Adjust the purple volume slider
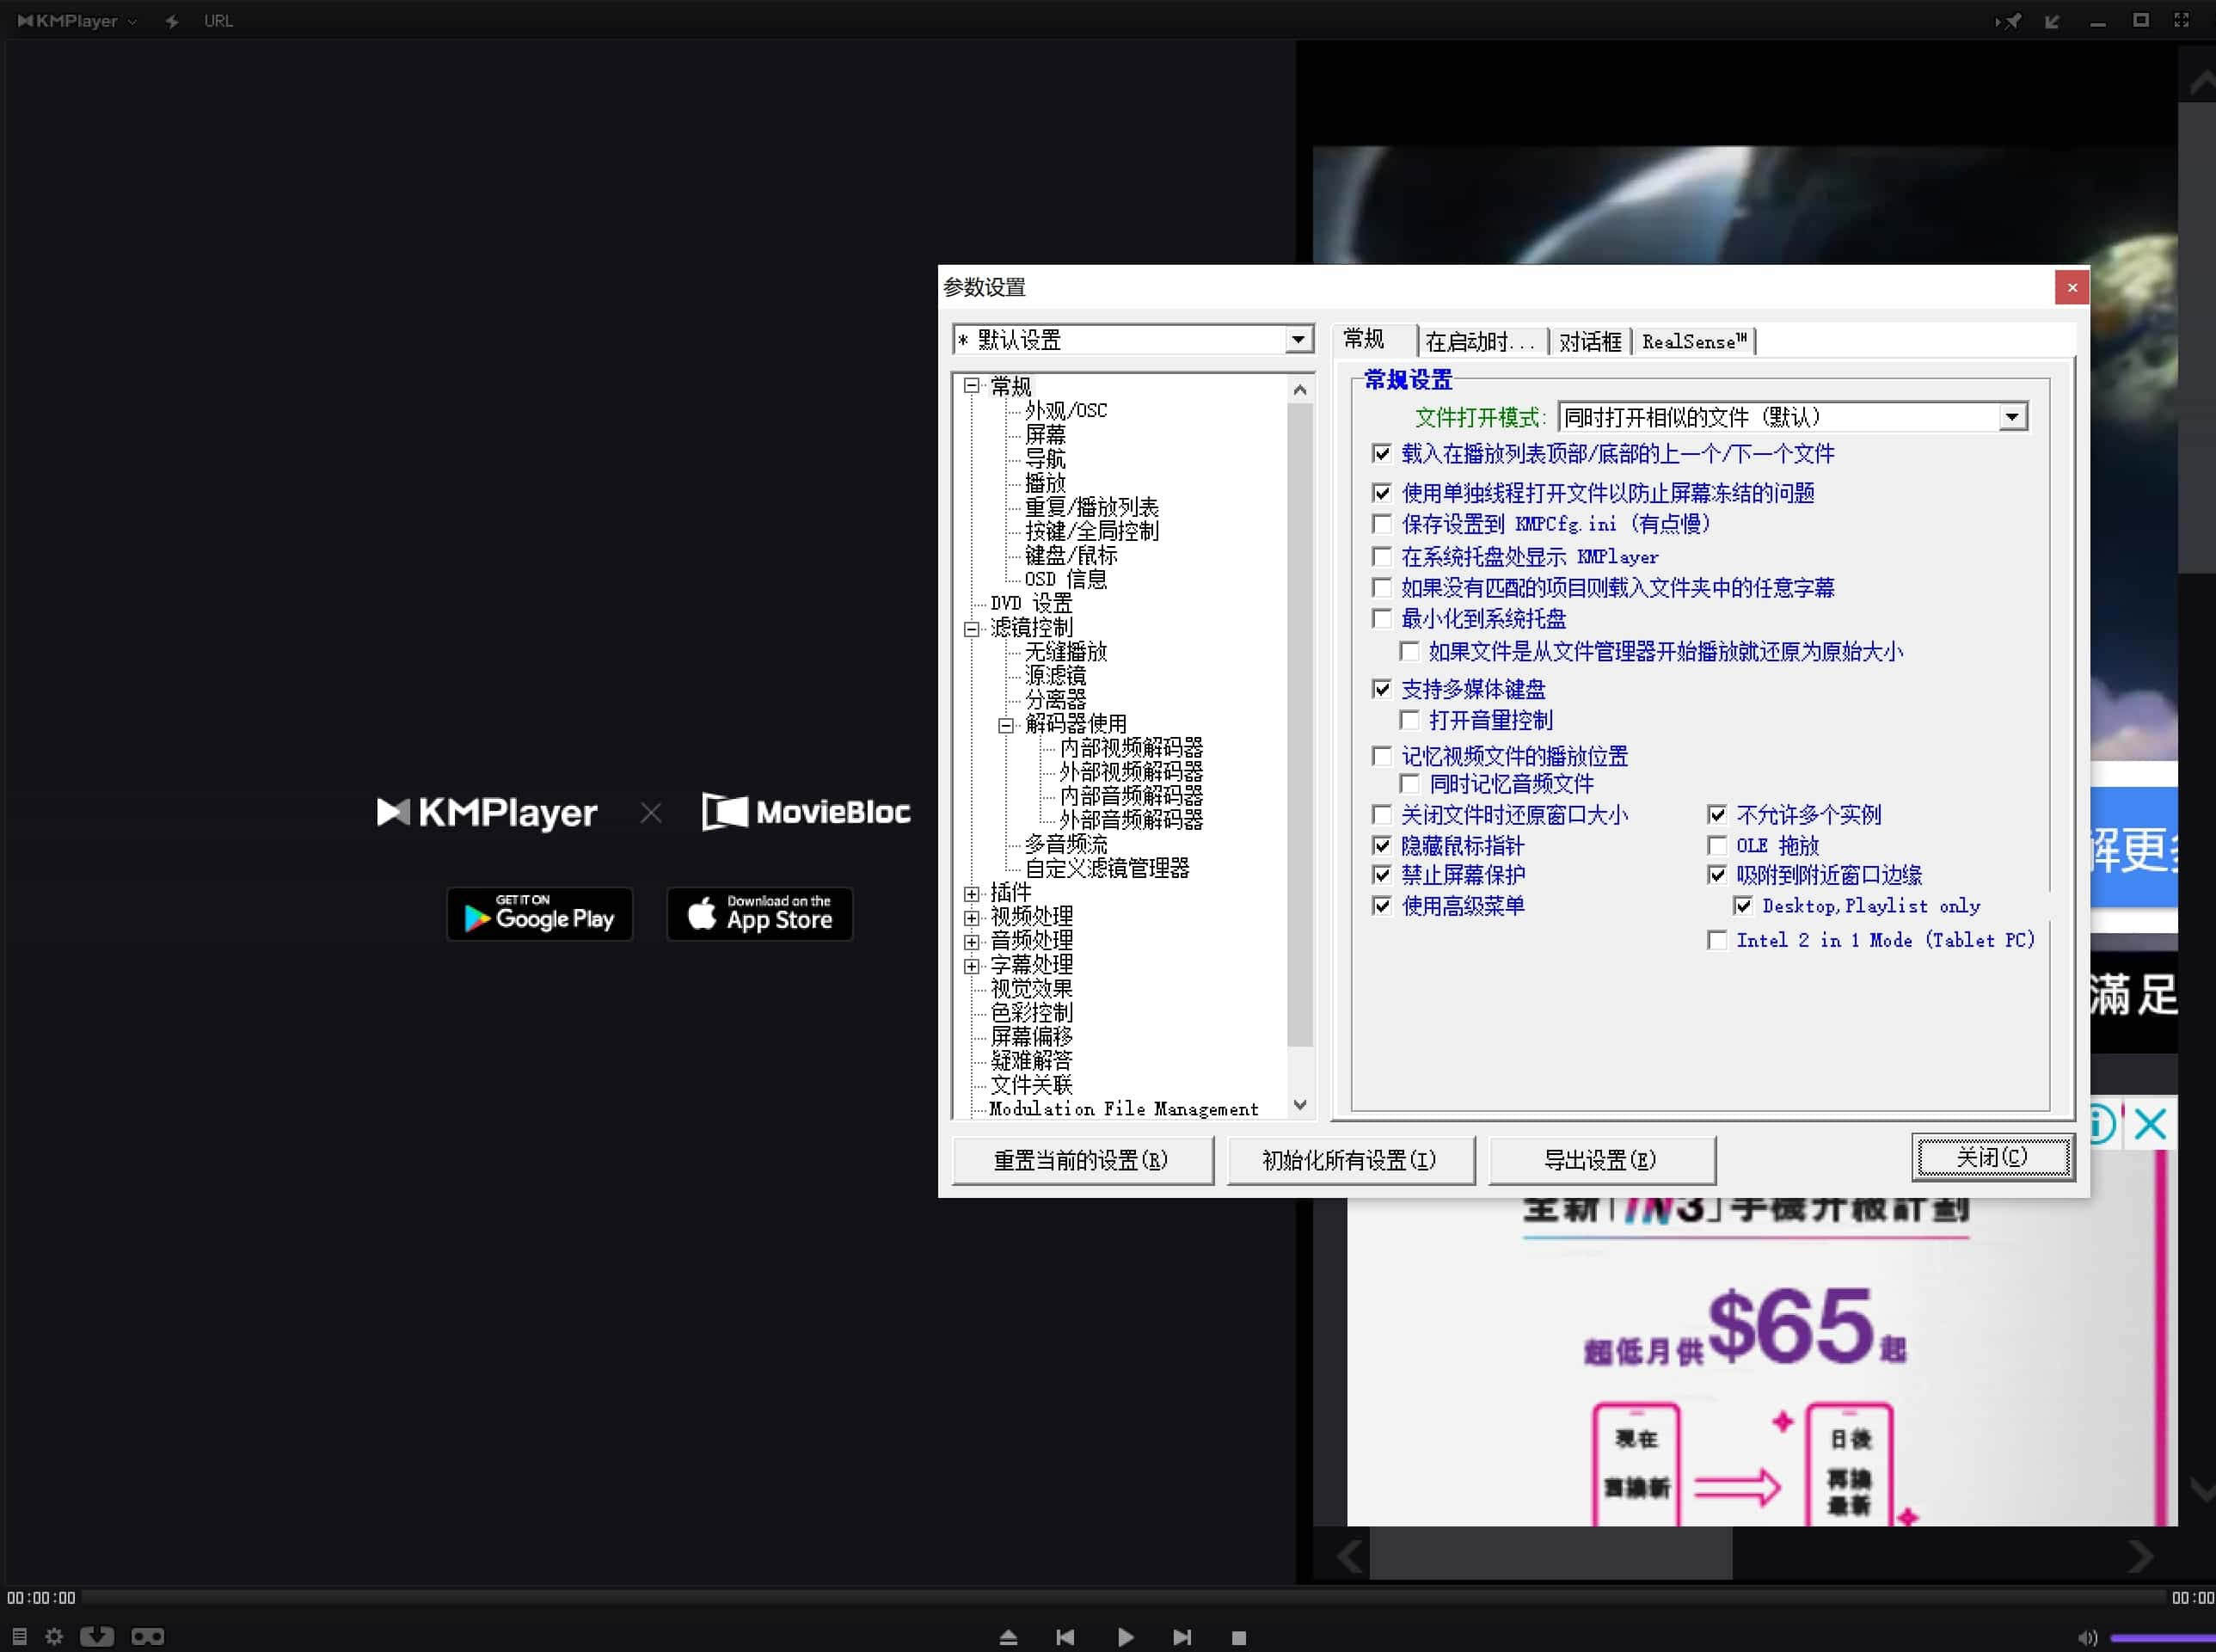Image resolution: width=2216 pixels, height=1652 pixels. 2162,1638
